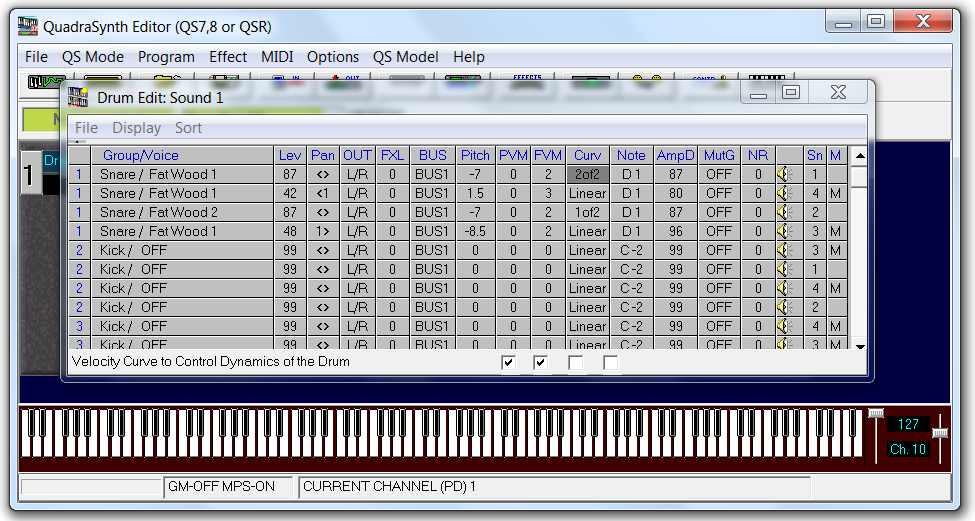Viewport: 975px width, 521px height.
Task: Click speaker icon for Snare FatWood 2 row
Action: pos(785,213)
